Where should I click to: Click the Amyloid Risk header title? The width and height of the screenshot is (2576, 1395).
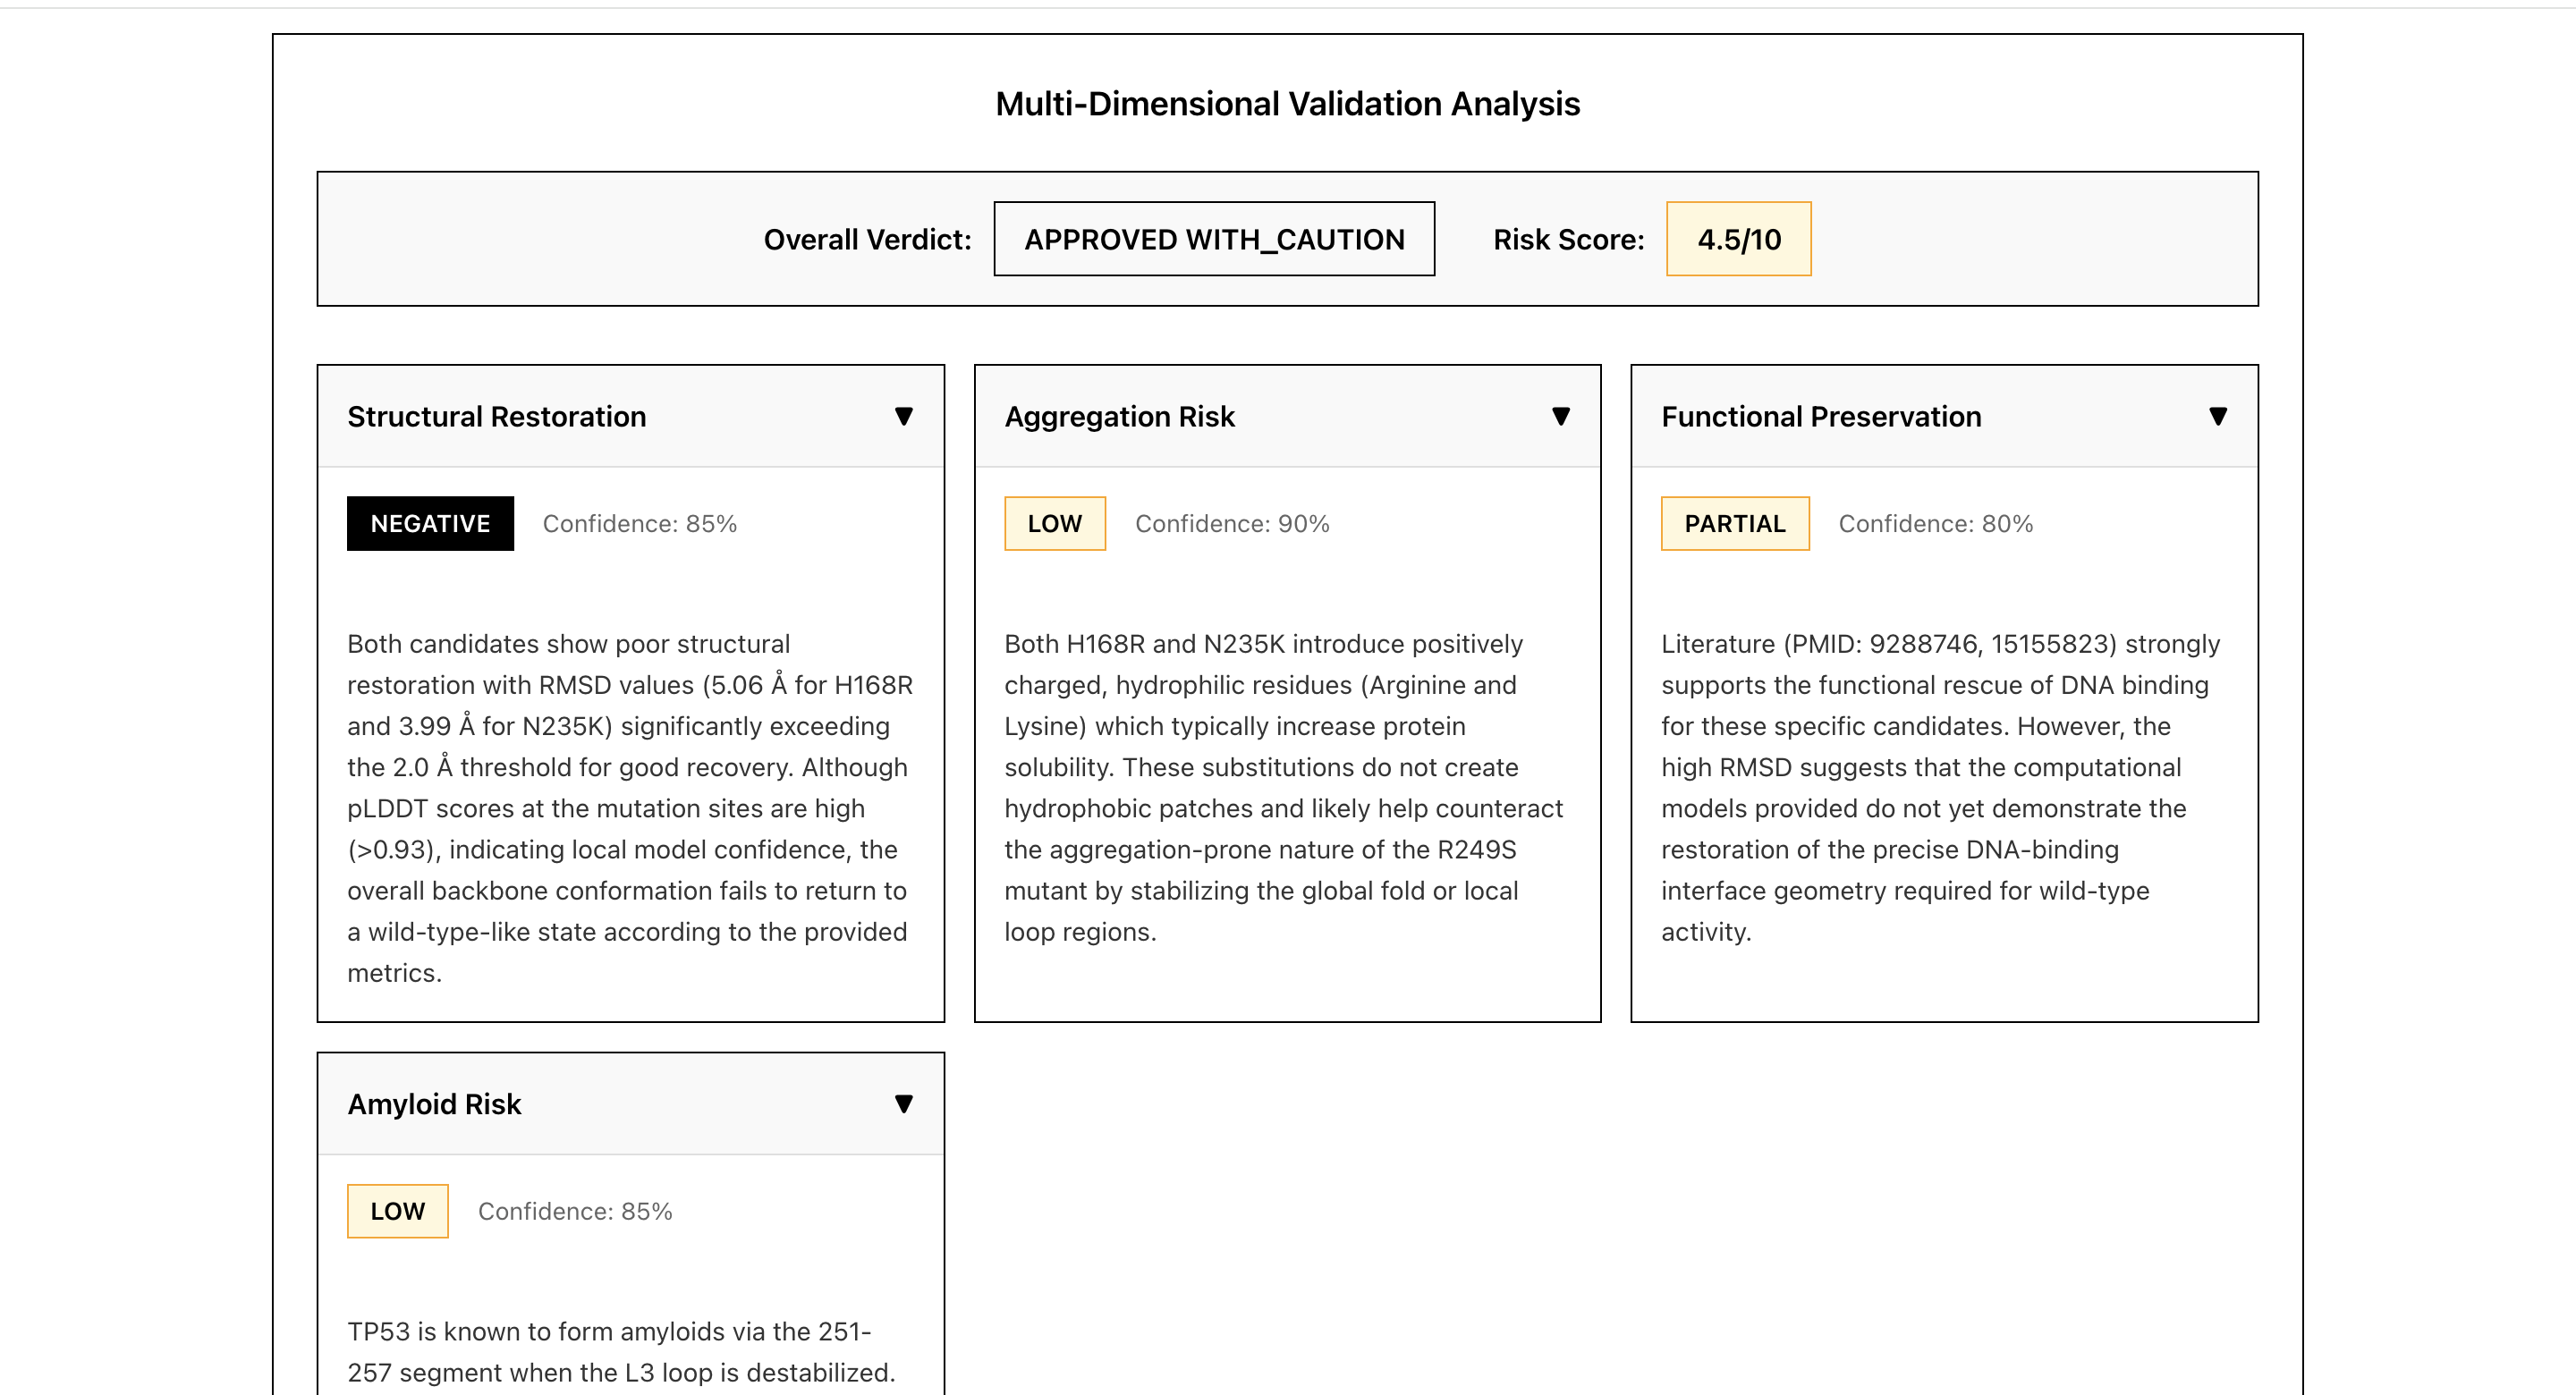[x=434, y=1104]
